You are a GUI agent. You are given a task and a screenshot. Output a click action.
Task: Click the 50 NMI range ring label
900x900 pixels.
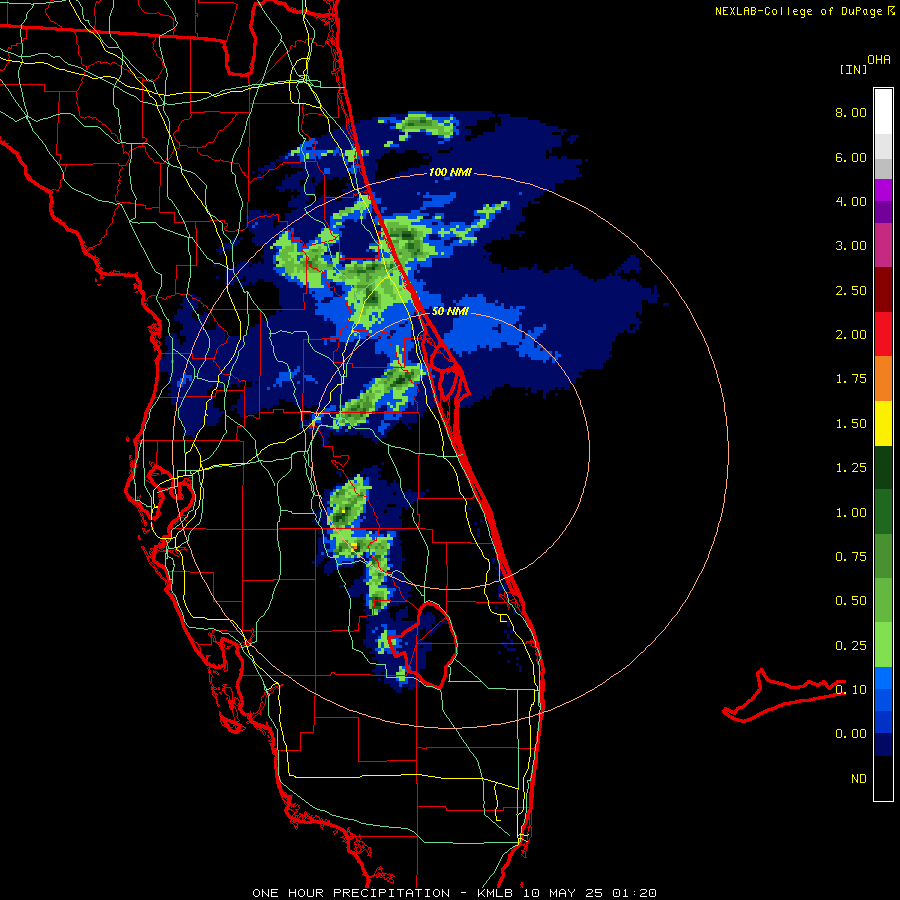[x=450, y=311]
